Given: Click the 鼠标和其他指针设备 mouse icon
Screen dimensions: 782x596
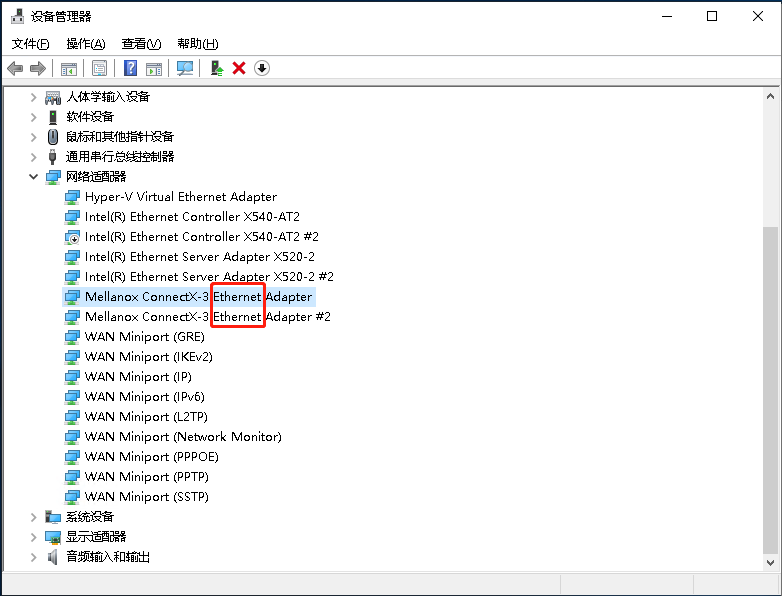Looking at the screenshot, I should (x=53, y=137).
